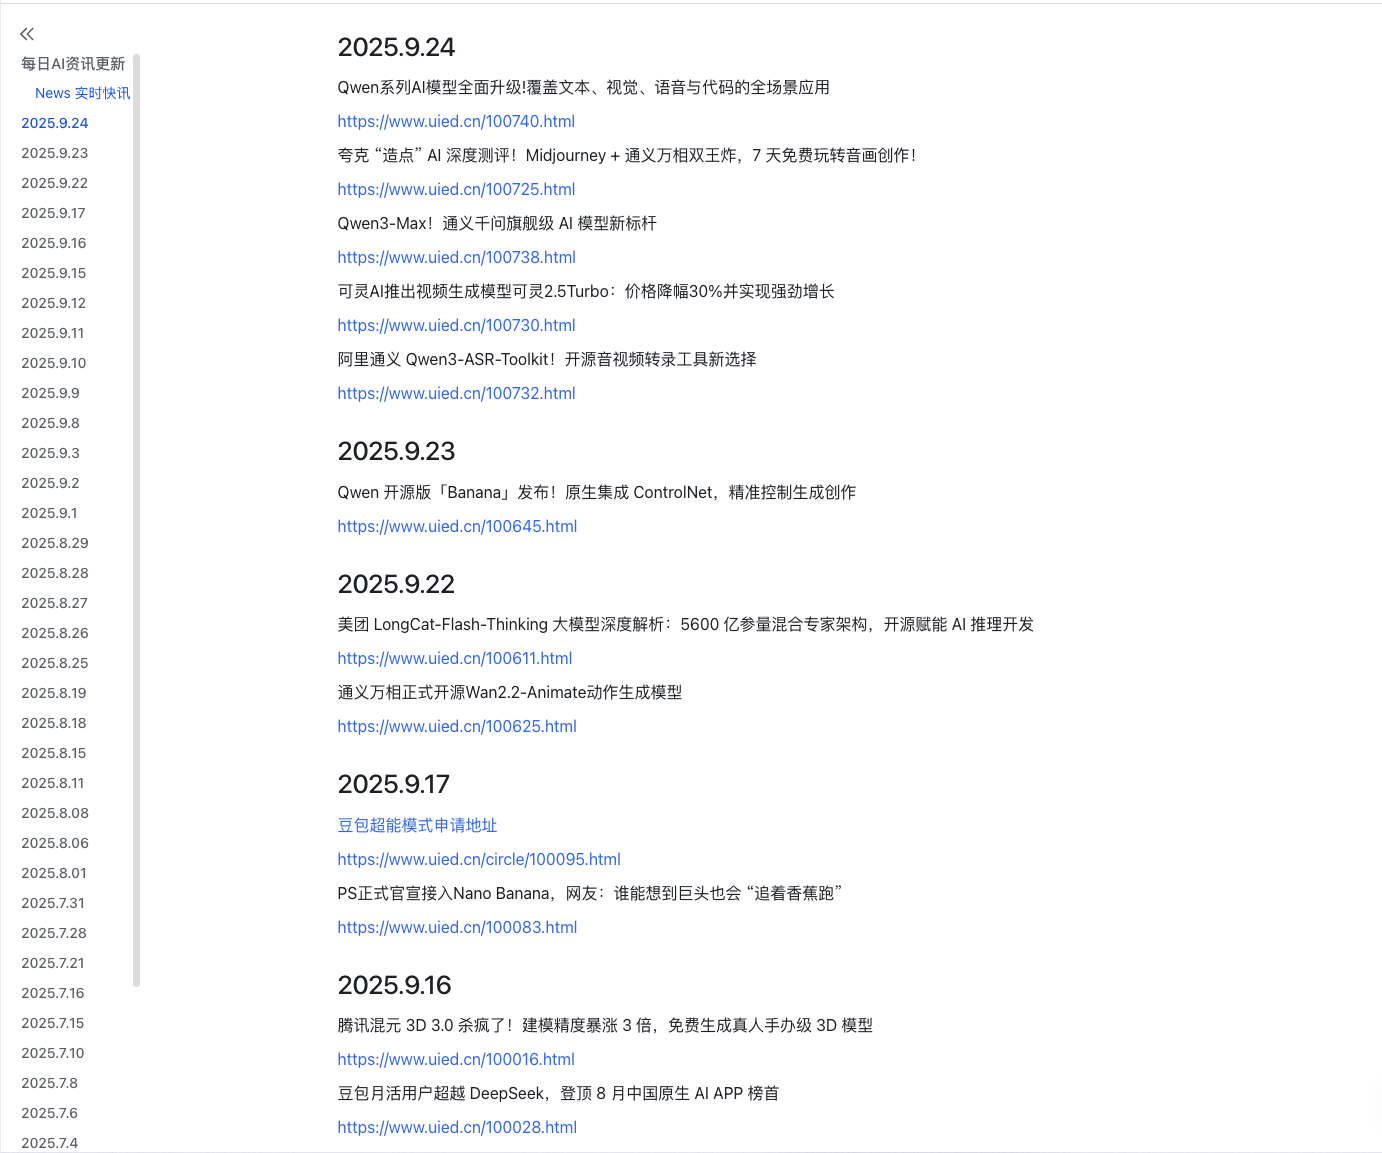
Task: Open link uied.cn/100016.html
Action: click(x=456, y=1059)
